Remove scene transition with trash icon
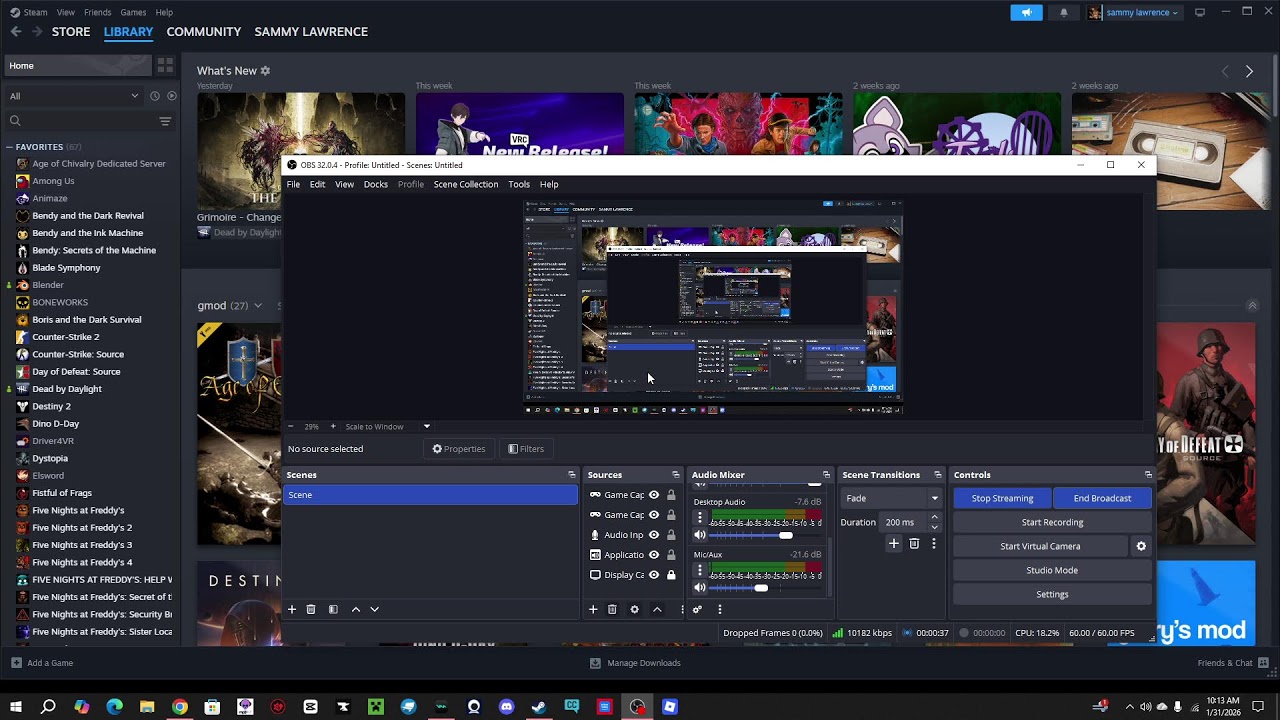This screenshot has height=720, width=1280. (914, 544)
